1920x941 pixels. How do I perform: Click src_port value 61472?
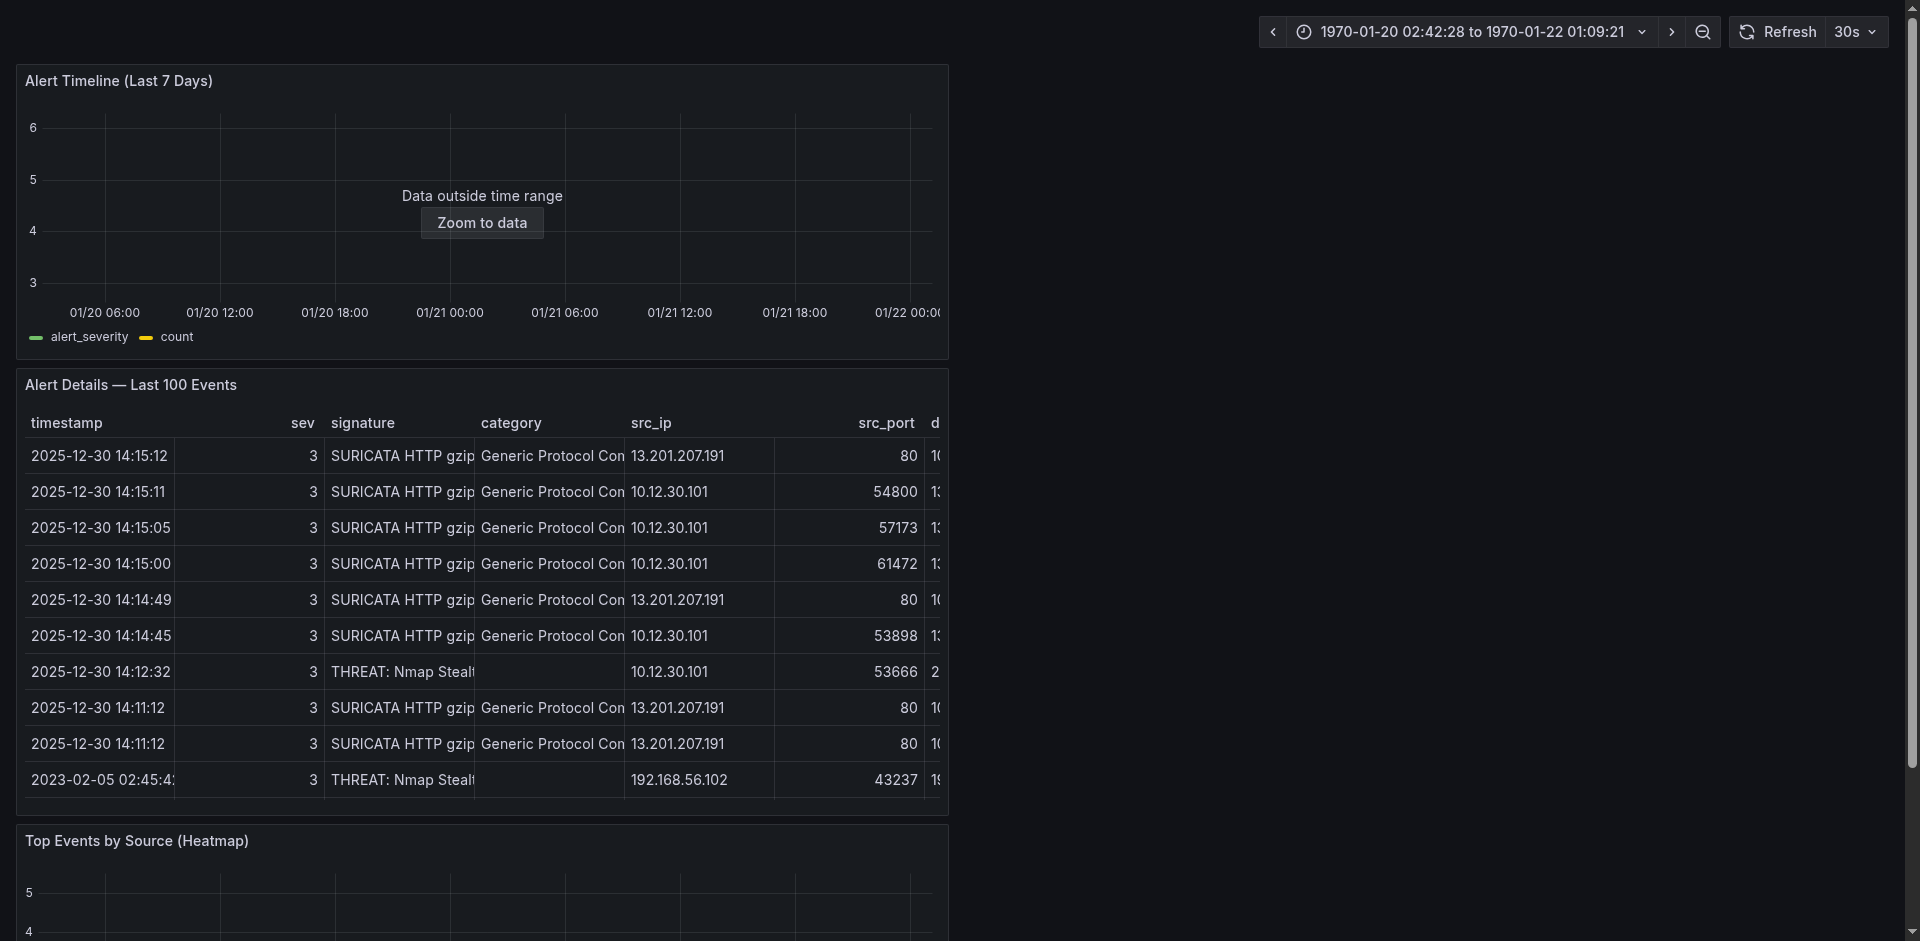click(x=897, y=564)
